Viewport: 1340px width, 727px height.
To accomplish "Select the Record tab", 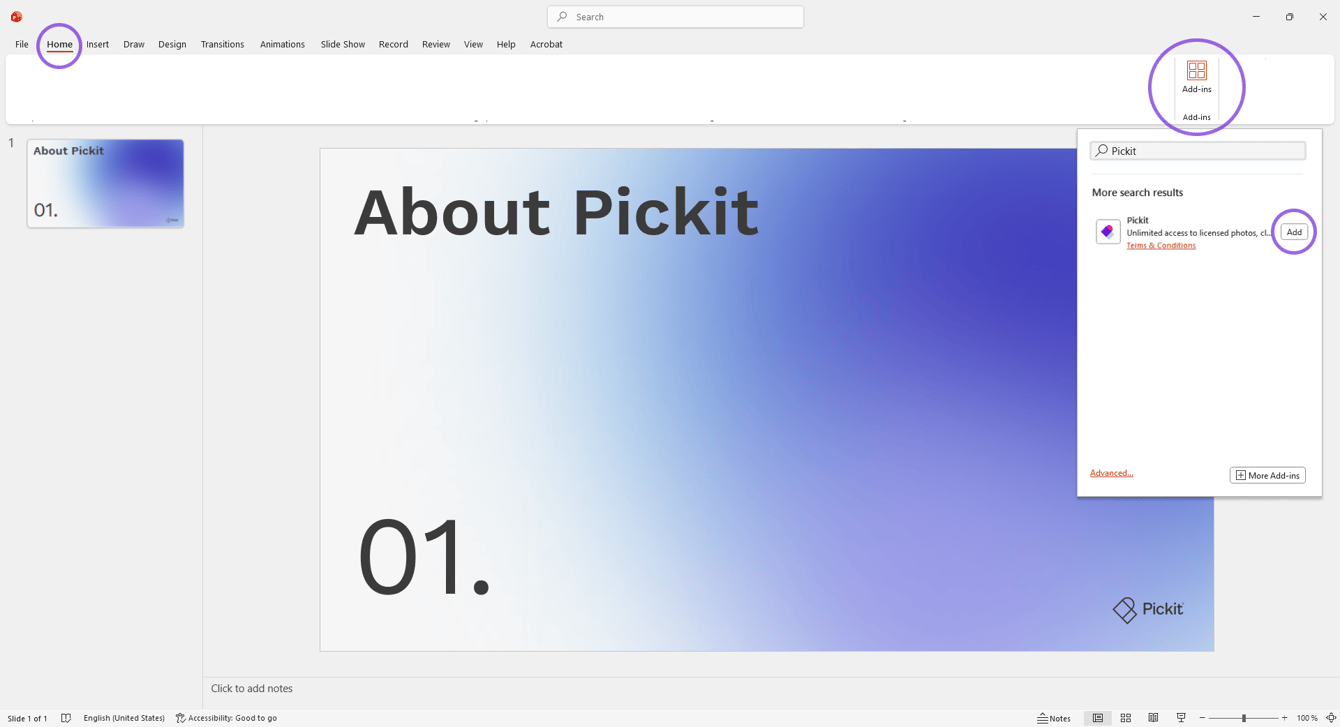I will pos(393,44).
